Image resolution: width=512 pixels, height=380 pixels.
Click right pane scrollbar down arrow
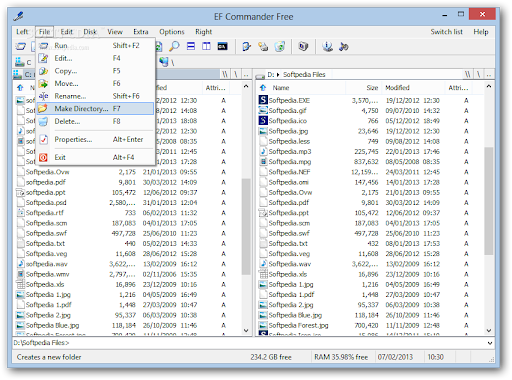489,330
